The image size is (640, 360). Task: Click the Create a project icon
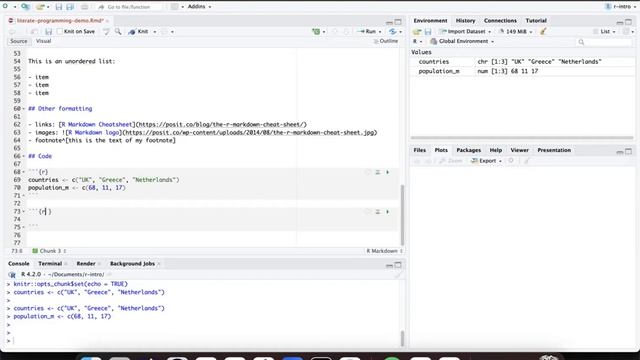point(25,7)
